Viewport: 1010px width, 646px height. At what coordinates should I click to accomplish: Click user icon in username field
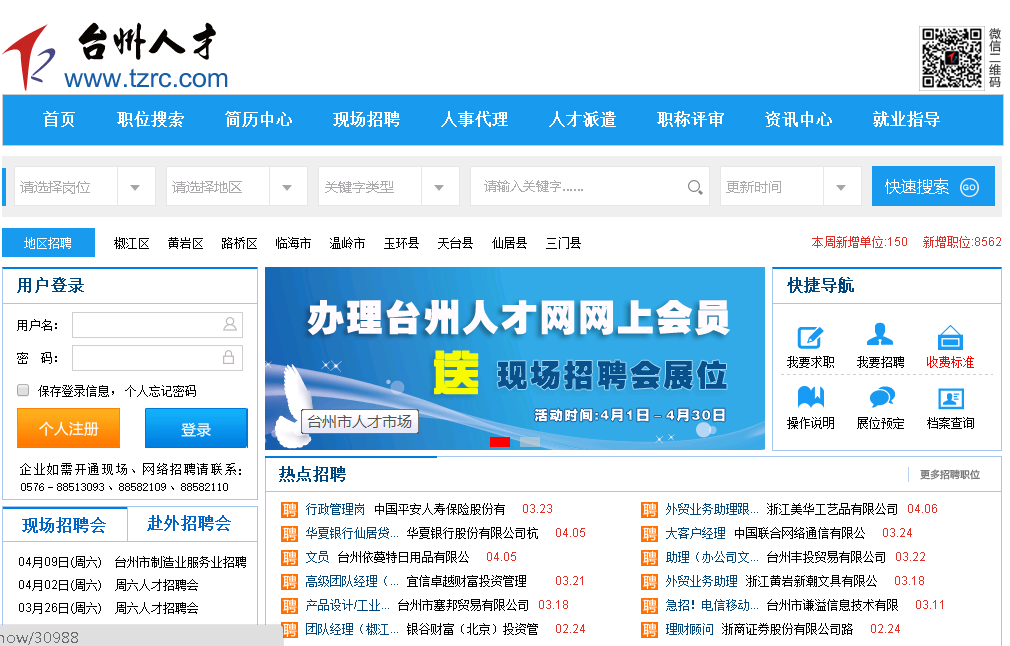click(x=230, y=324)
